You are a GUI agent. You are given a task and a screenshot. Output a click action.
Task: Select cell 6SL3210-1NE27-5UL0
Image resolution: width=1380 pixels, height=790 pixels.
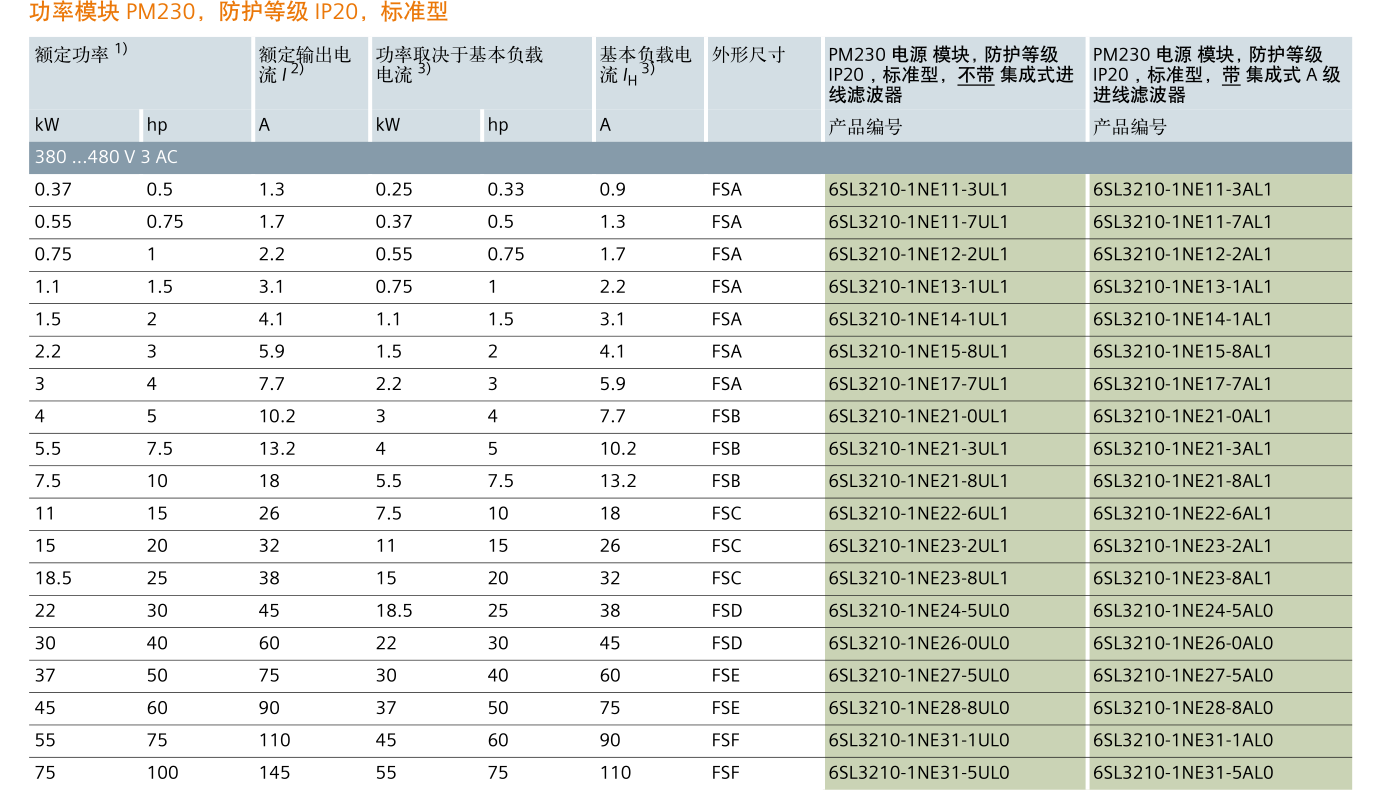click(x=919, y=675)
